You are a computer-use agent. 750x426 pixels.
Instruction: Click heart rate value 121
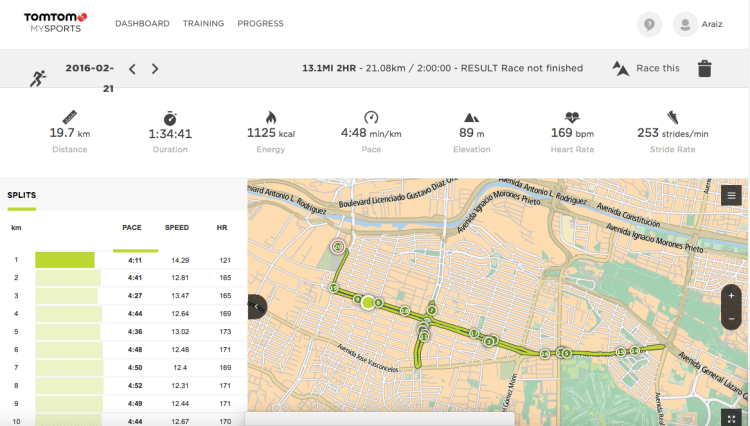(225, 261)
